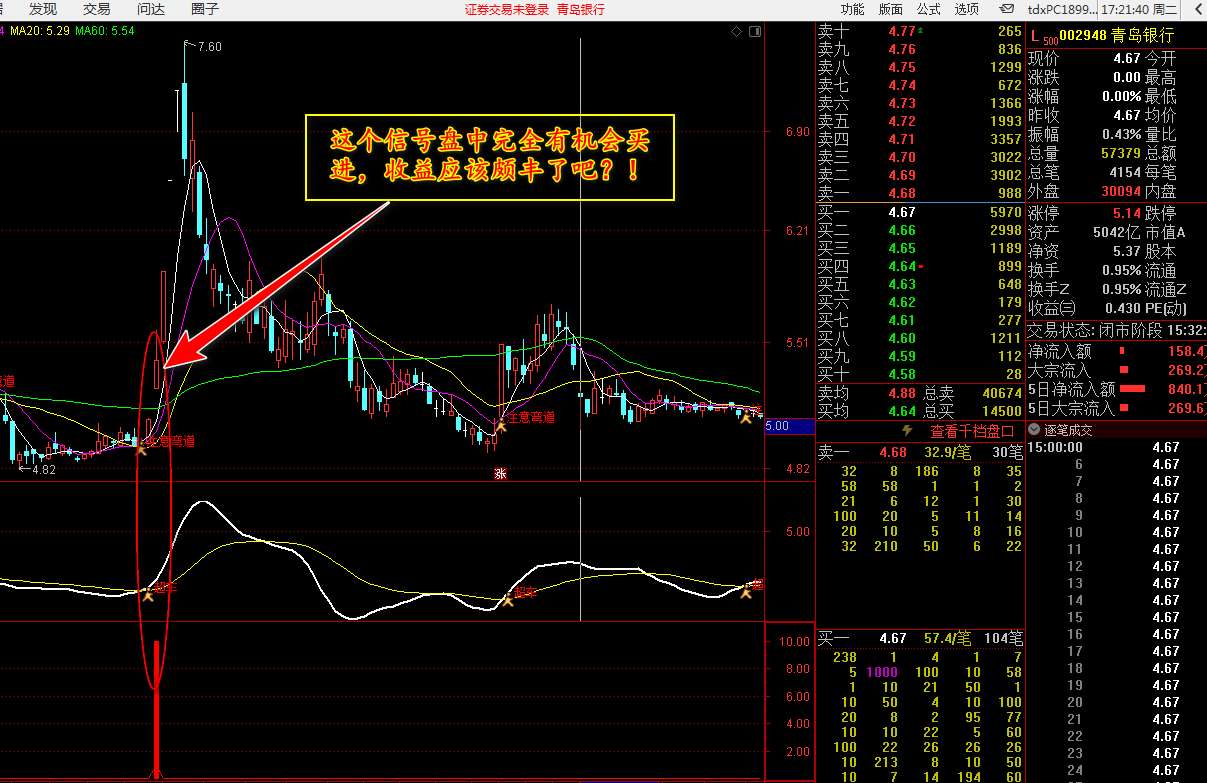Open the 圈子 tab

204,9
